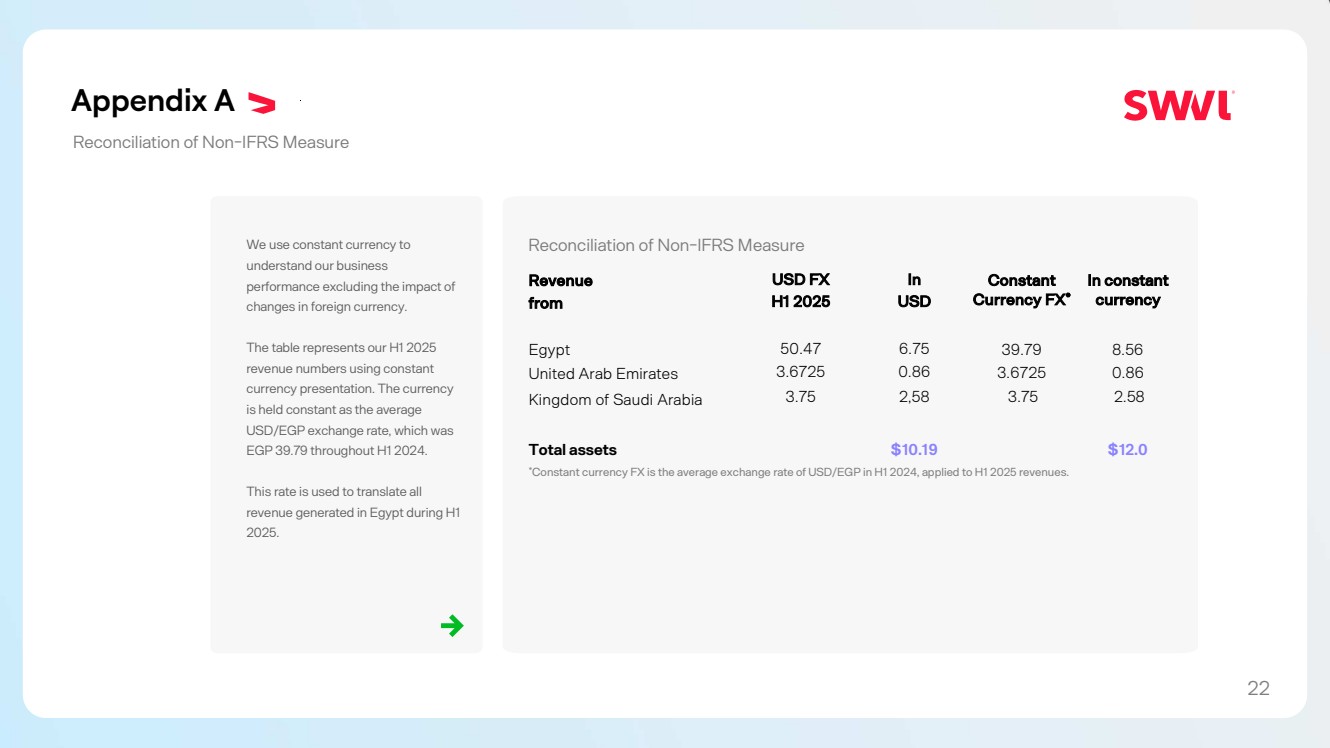The width and height of the screenshot is (1330, 748).
Task: Select the 'We use constant currency' paragraph
Action: [x=350, y=276]
